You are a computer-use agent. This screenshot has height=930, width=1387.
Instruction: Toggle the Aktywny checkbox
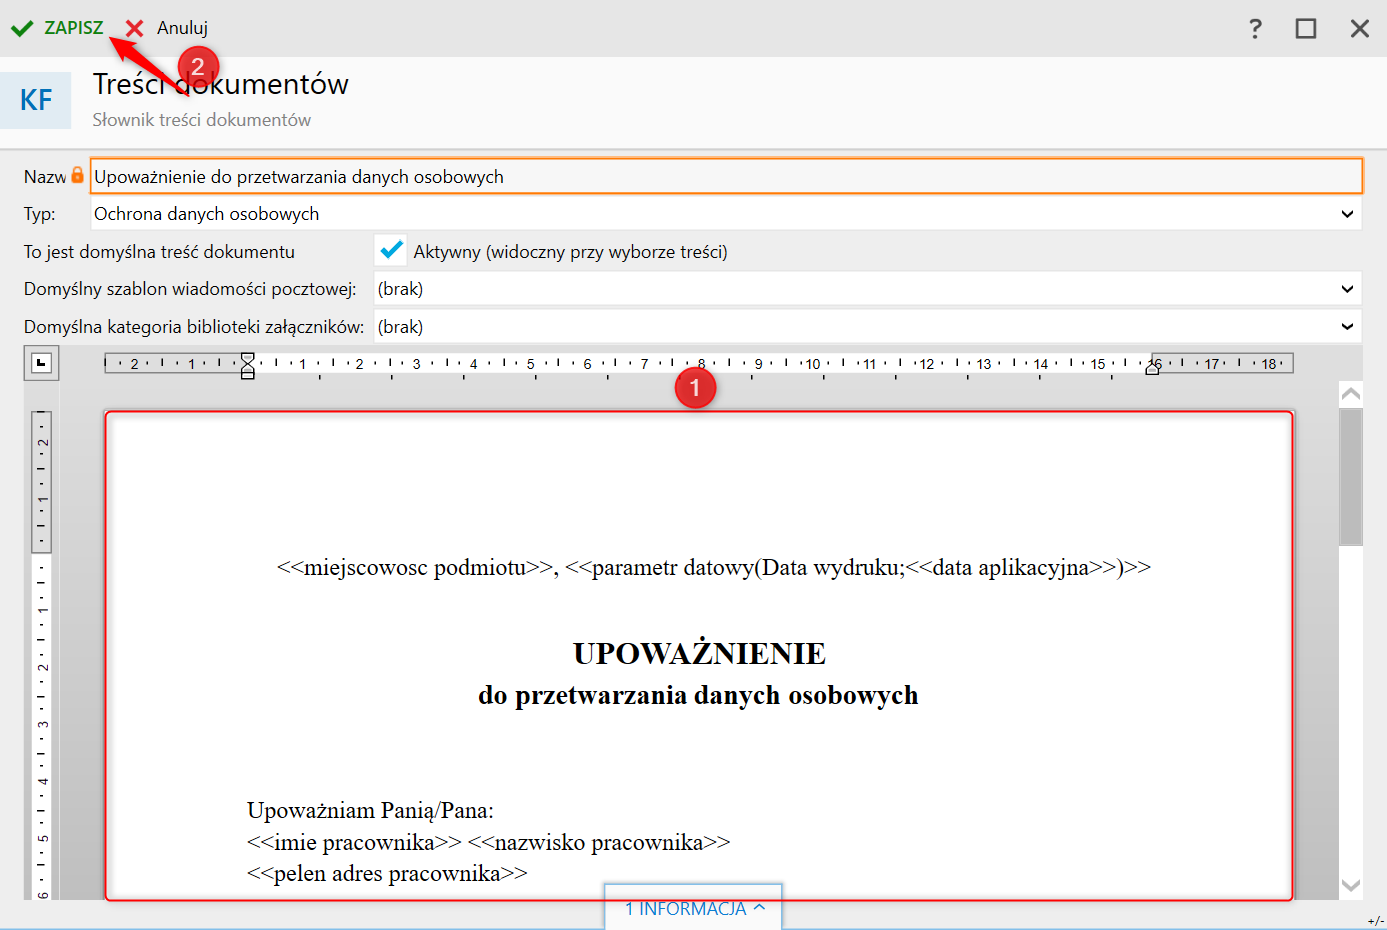pyautogui.click(x=391, y=250)
